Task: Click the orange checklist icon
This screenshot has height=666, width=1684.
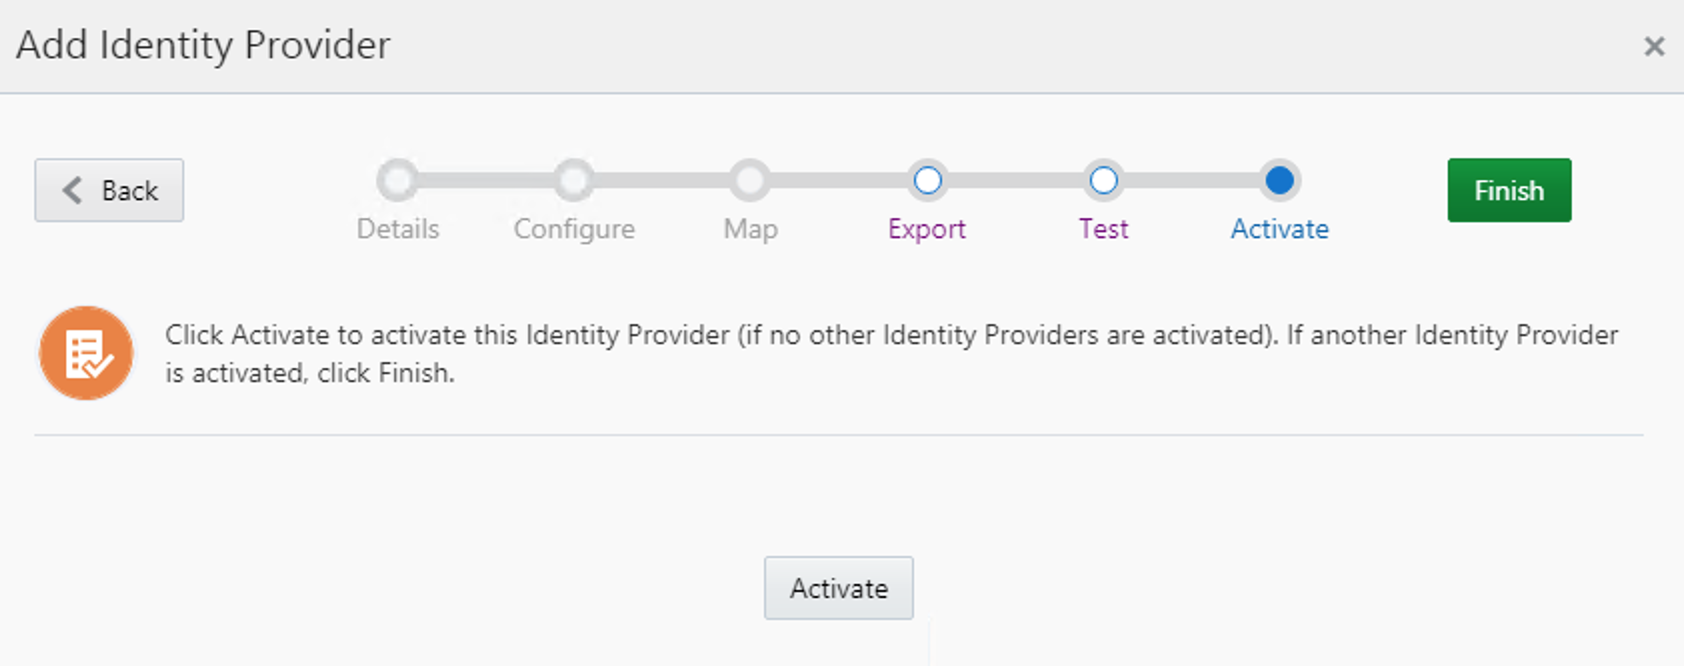Action: pyautogui.click(x=86, y=353)
